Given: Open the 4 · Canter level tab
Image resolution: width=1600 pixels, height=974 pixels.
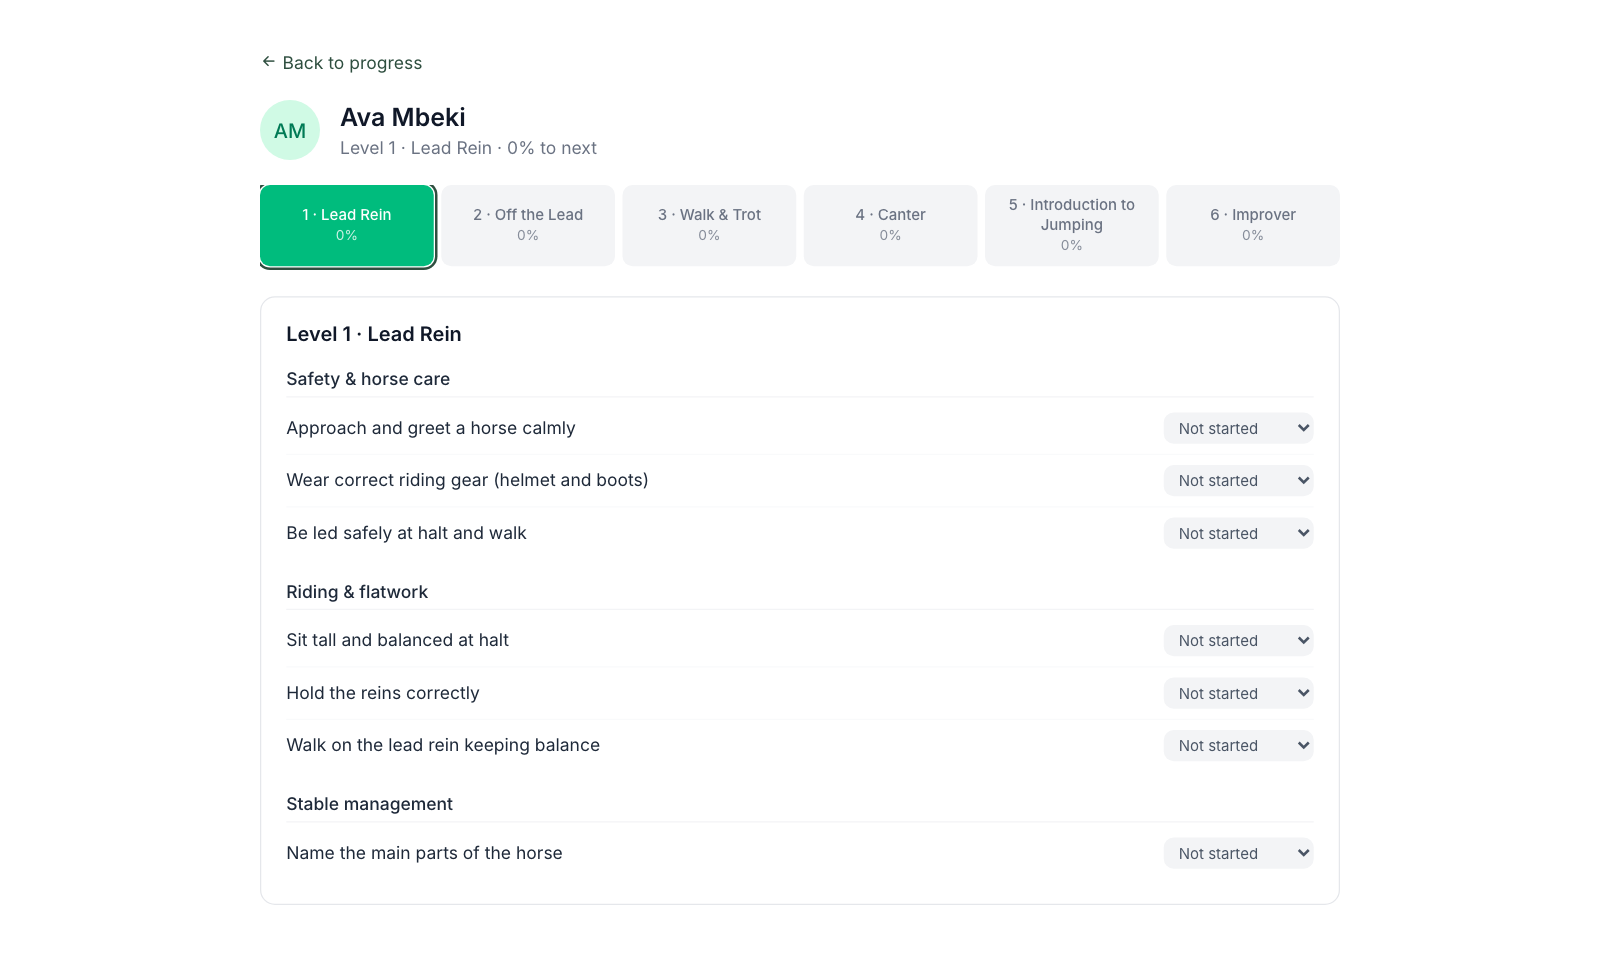Looking at the screenshot, I should (x=890, y=225).
